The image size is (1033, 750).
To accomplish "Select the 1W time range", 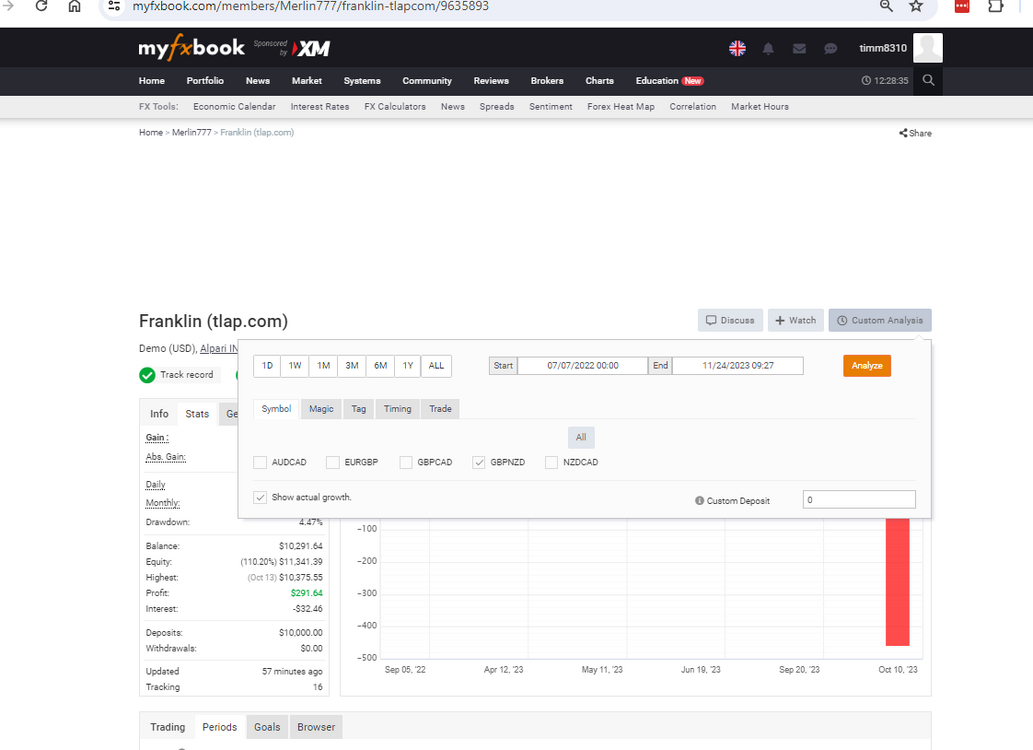I will 294,366.
